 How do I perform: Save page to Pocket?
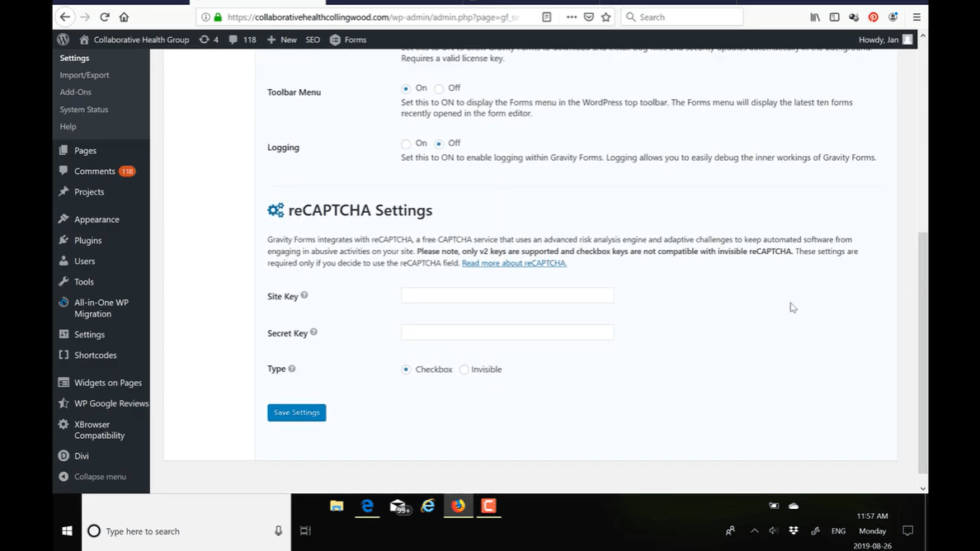click(x=589, y=17)
